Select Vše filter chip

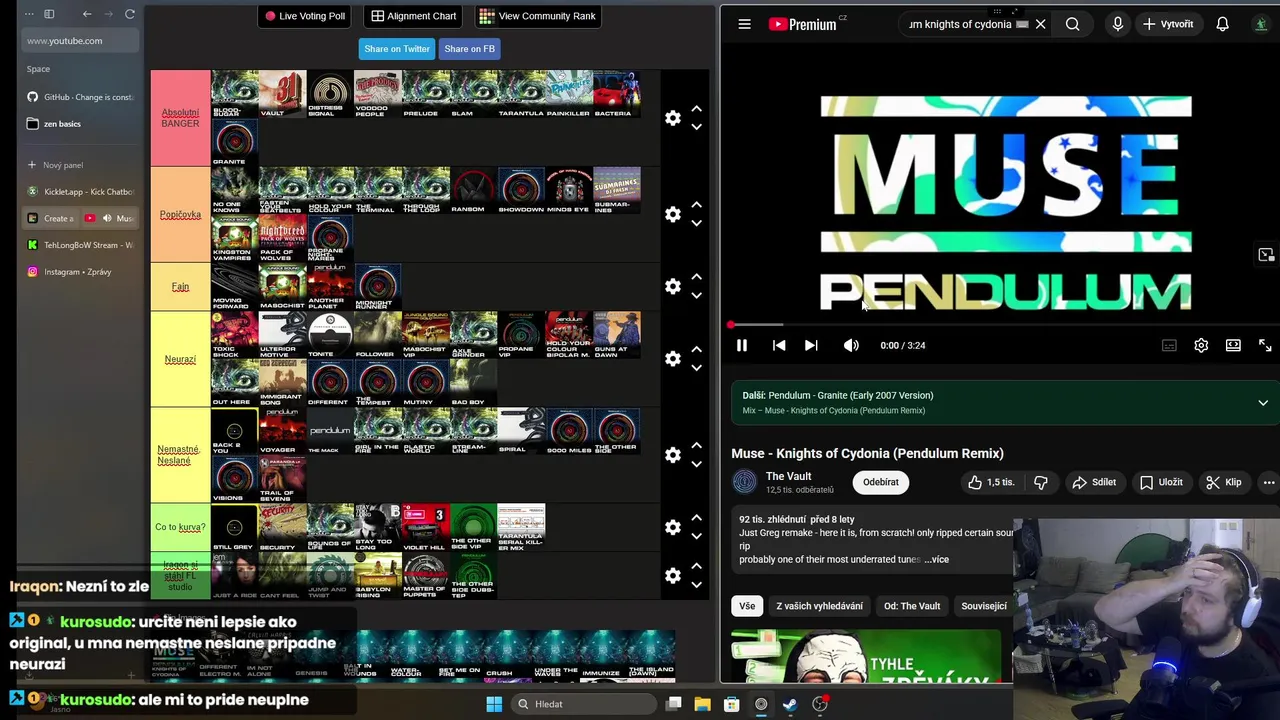pyautogui.click(x=747, y=606)
